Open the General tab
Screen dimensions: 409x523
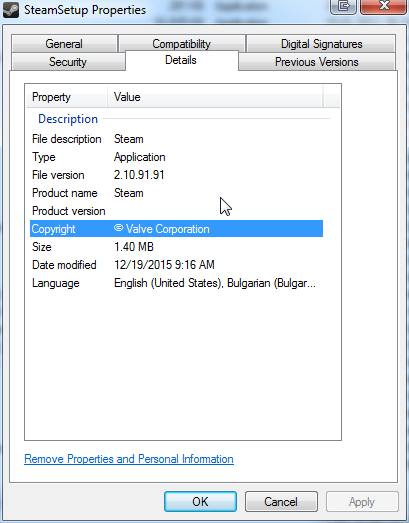point(64,44)
